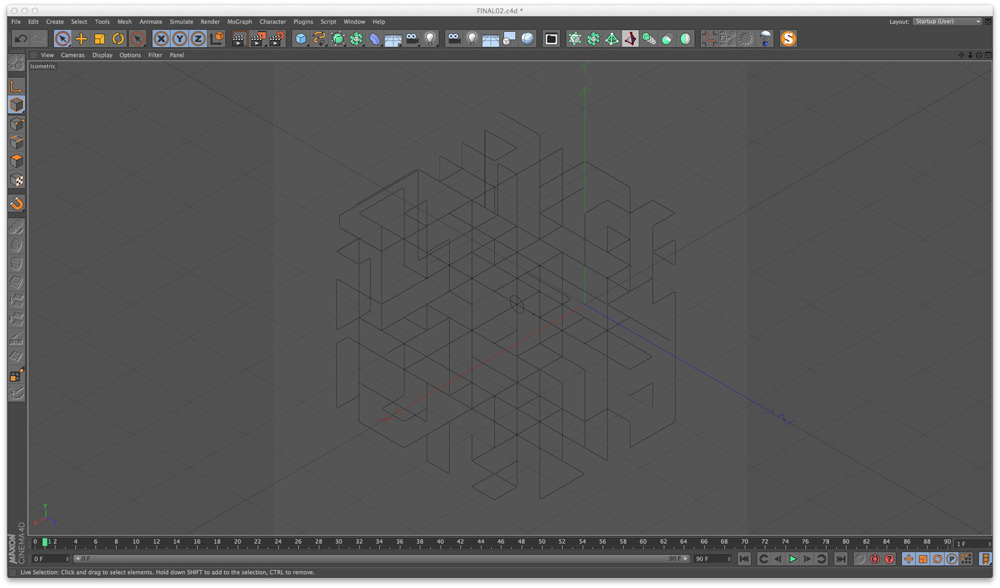
Task: Open the Create menu
Action: (x=55, y=22)
